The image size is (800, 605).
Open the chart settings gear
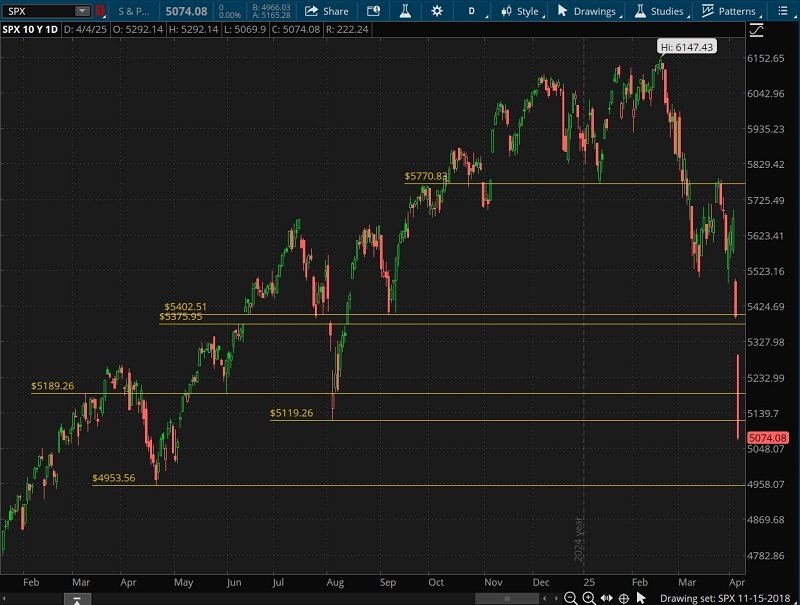coord(437,11)
